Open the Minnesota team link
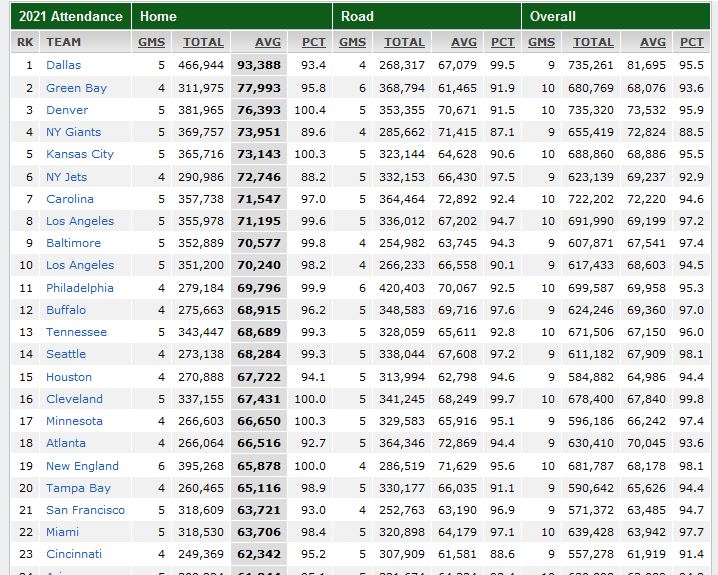The image size is (718, 575). click(74, 421)
